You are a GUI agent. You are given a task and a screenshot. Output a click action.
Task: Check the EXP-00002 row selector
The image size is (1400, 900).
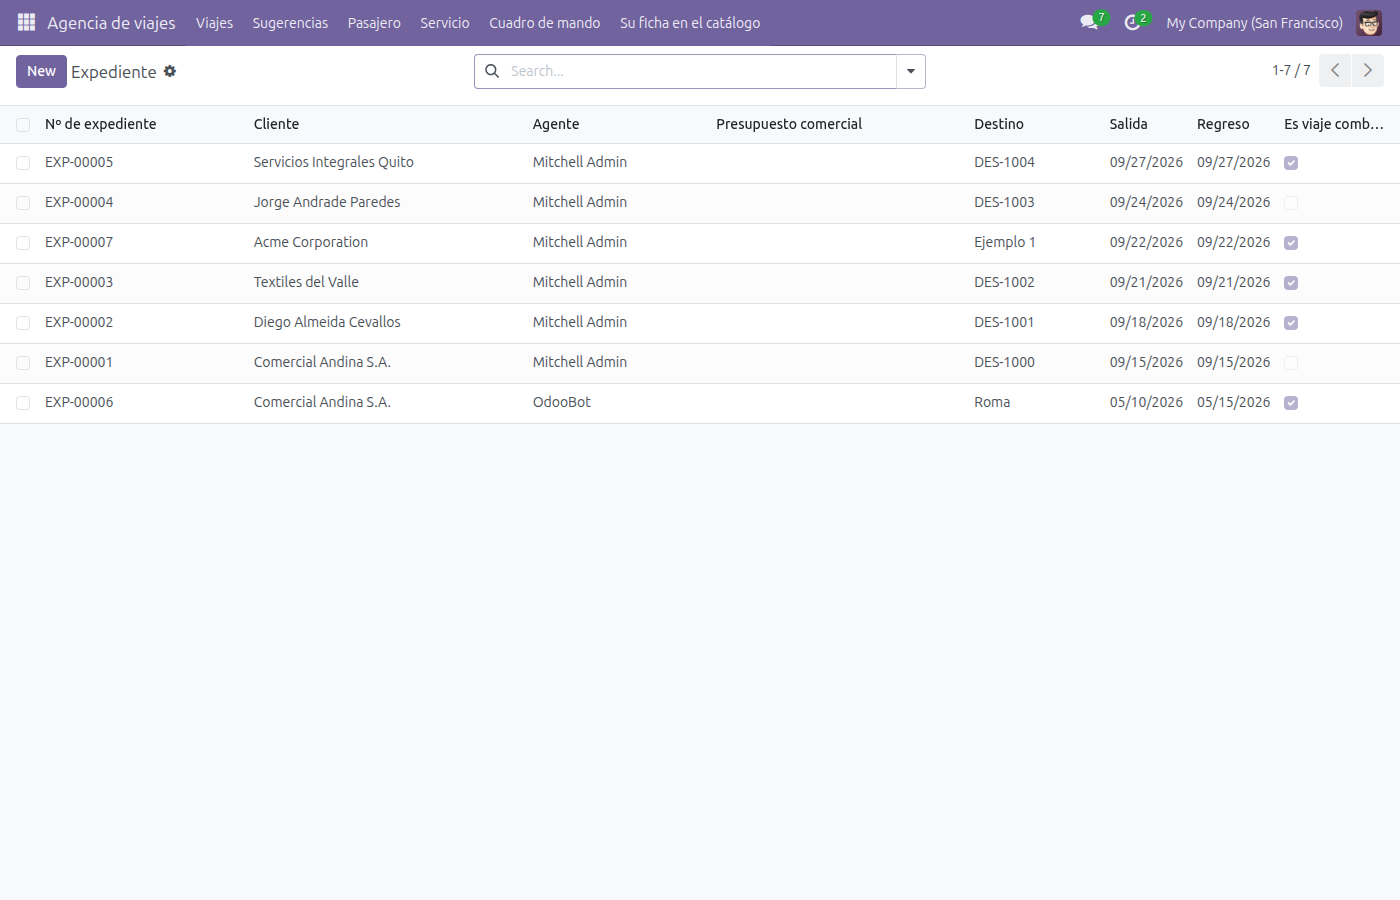[23, 323]
